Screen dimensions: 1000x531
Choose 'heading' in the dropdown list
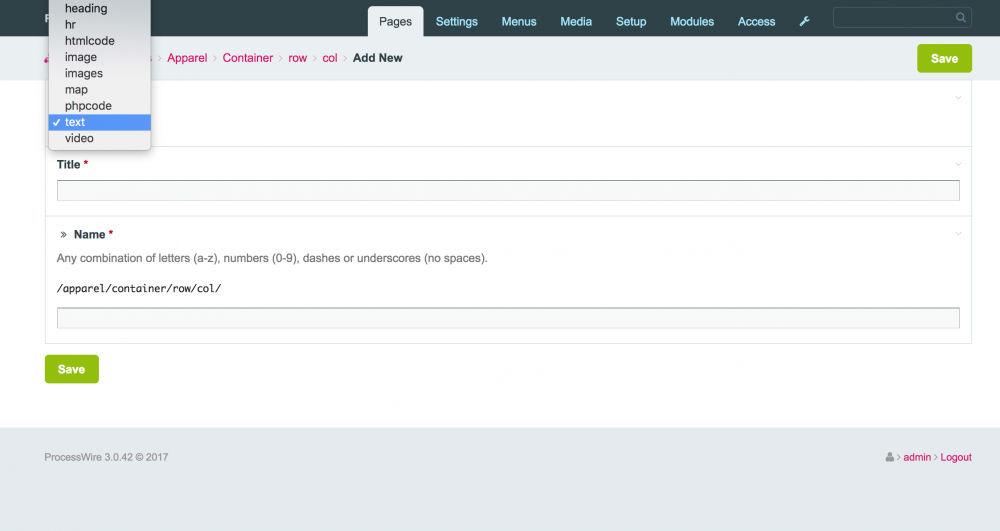[x=86, y=9]
